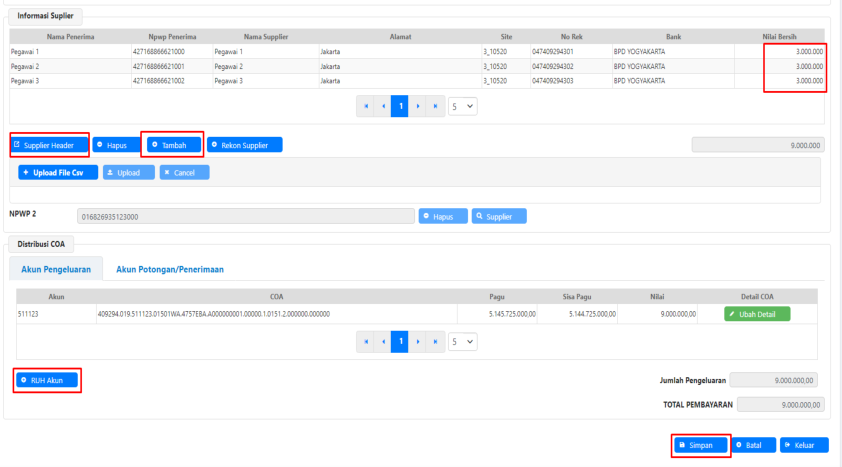Click the NPWP 2 input field

pyautogui.click(x=245, y=216)
